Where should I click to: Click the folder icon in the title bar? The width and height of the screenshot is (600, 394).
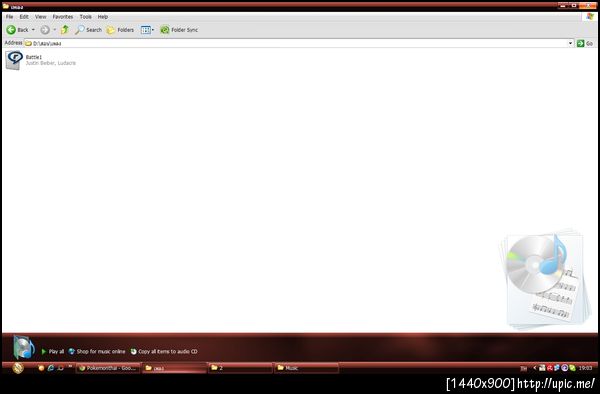6,6
